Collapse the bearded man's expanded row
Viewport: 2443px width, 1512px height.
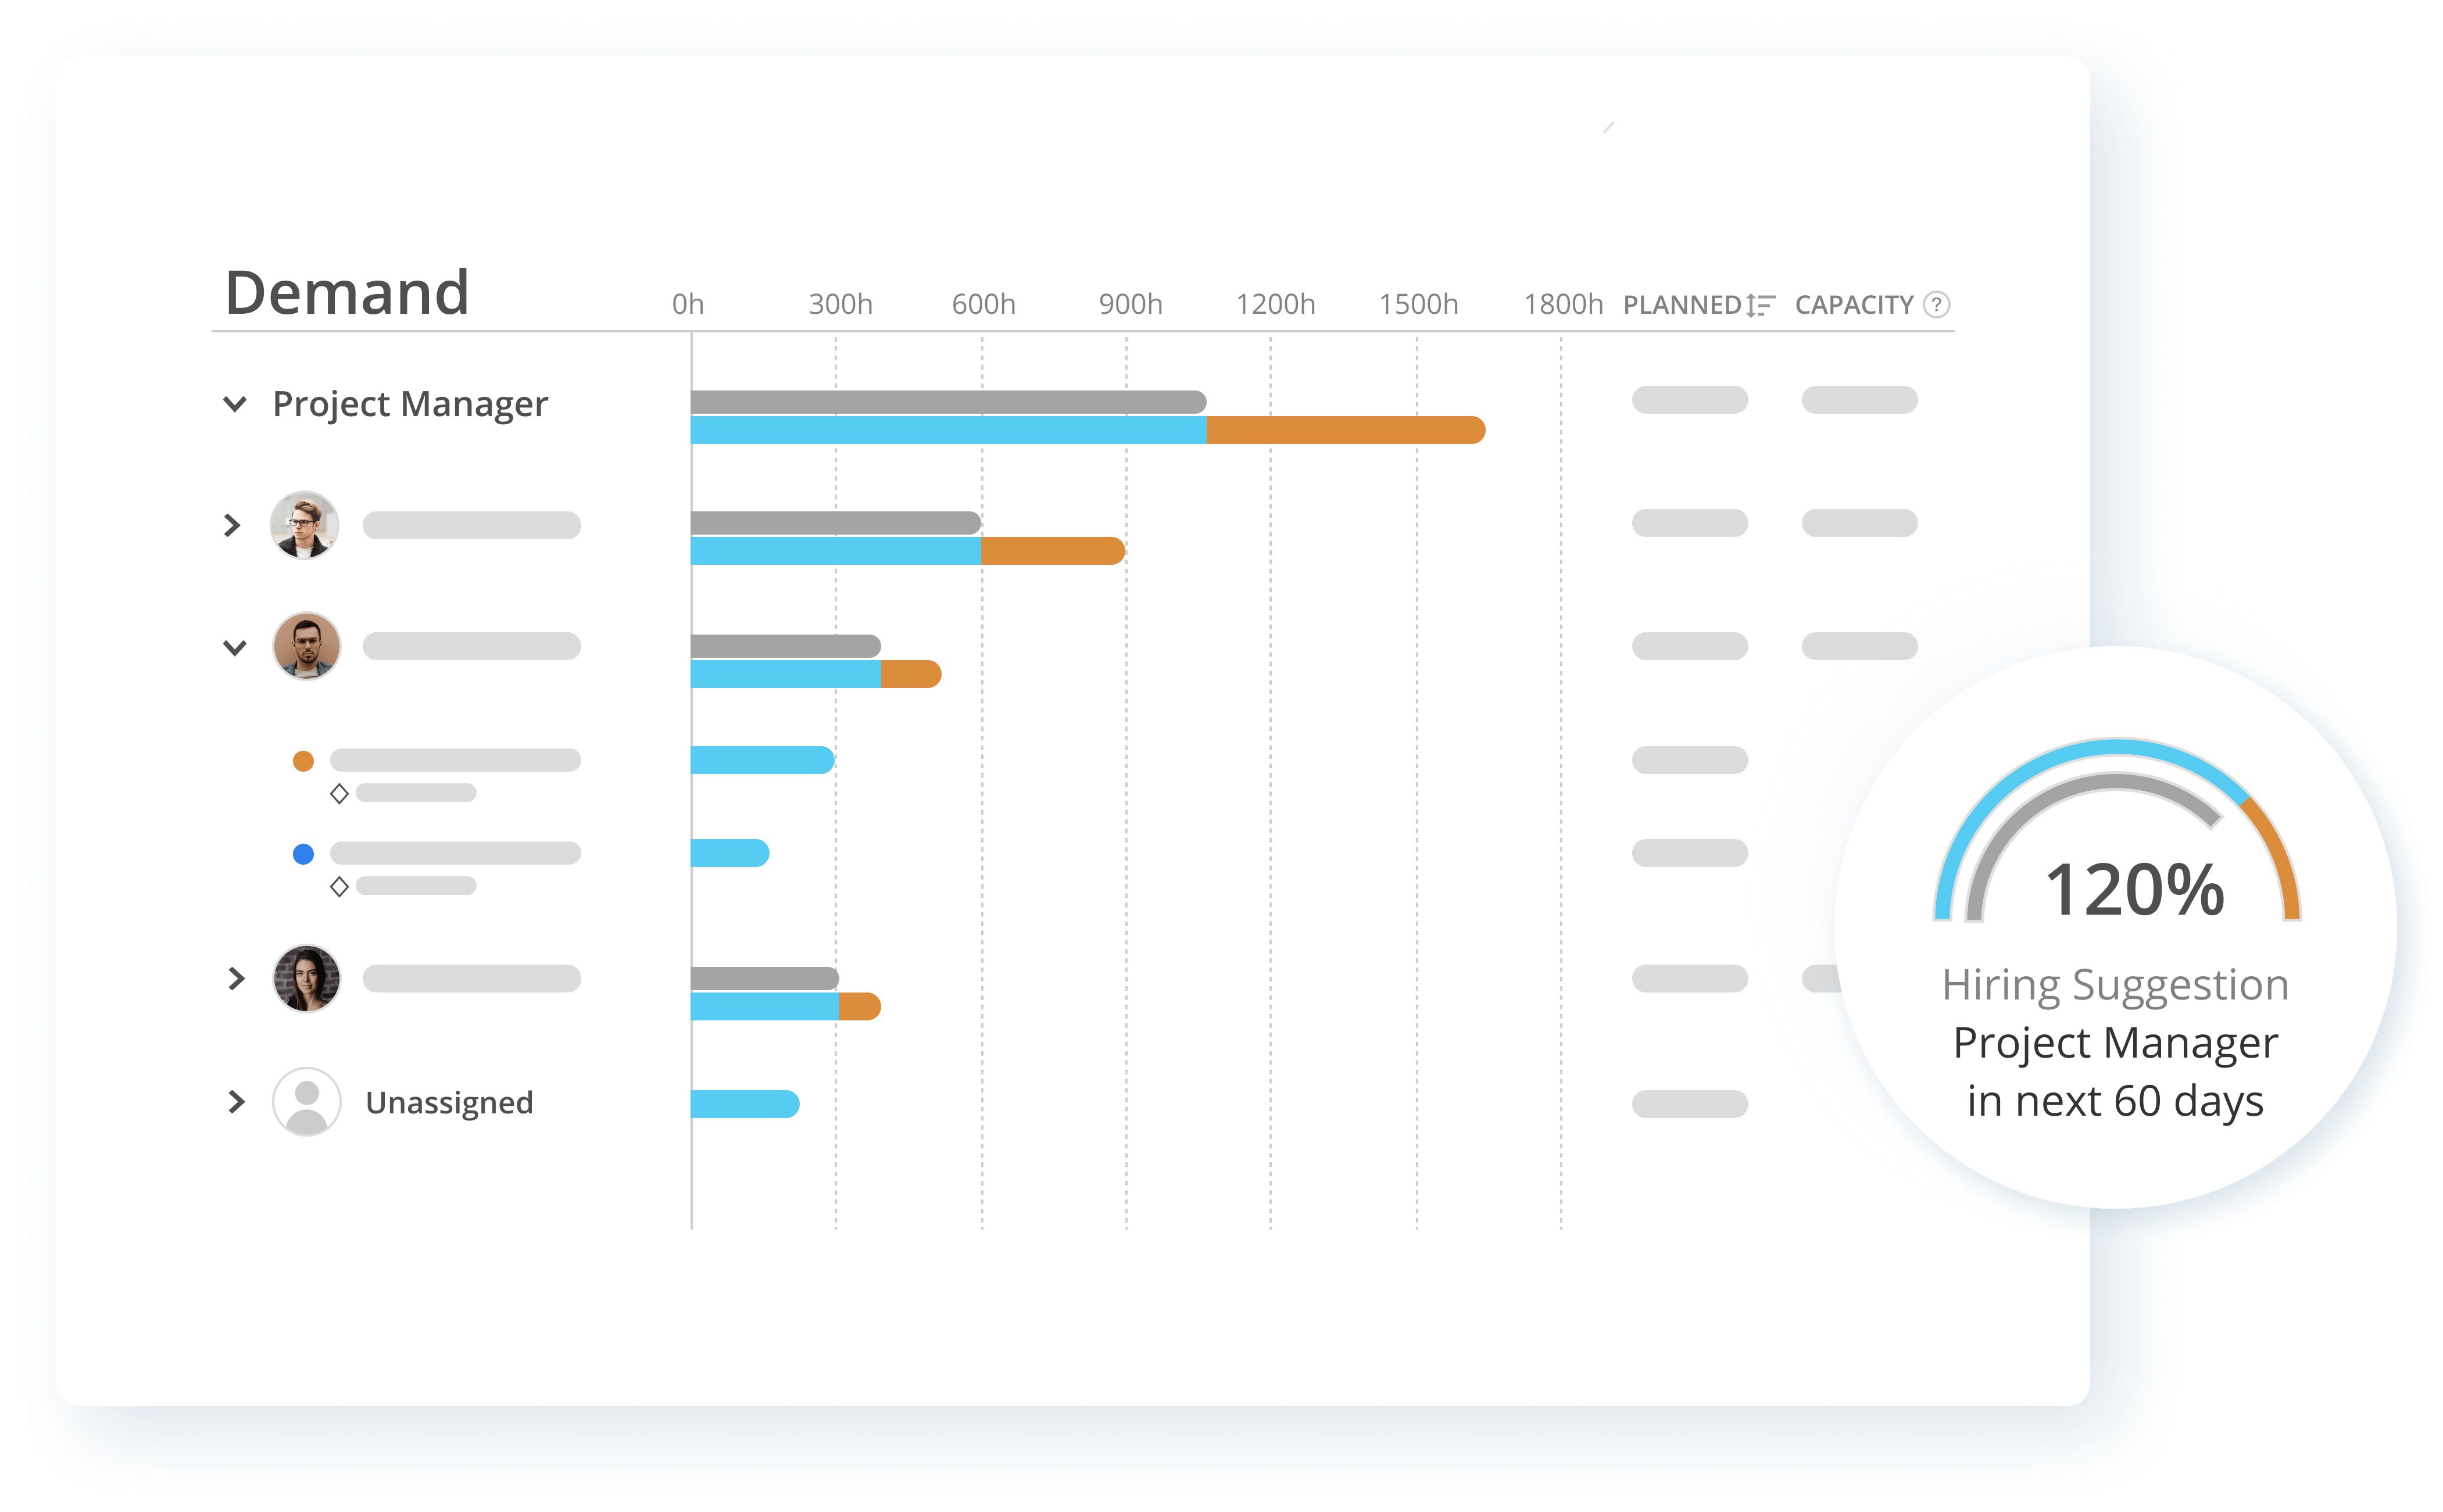click(x=235, y=647)
